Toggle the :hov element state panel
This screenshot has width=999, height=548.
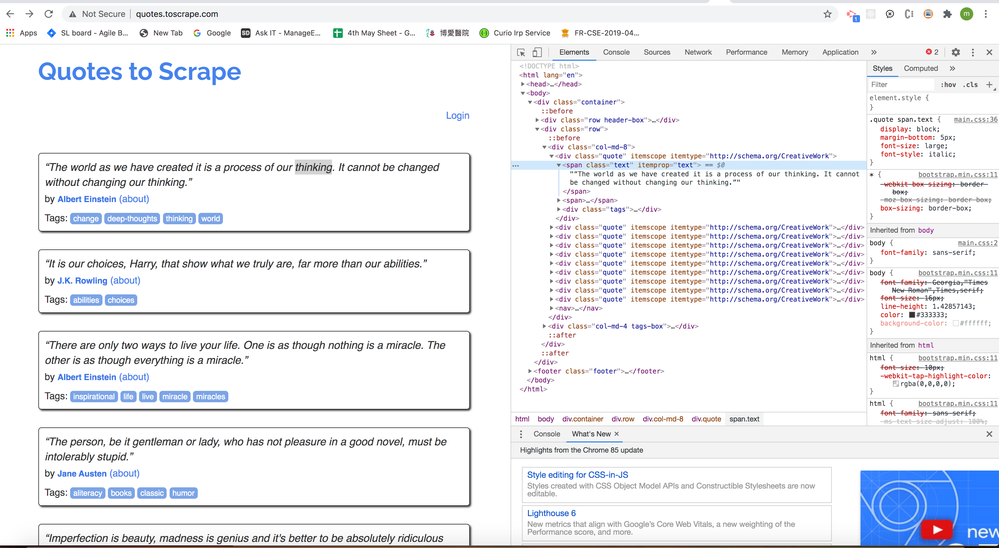[x=948, y=85]
